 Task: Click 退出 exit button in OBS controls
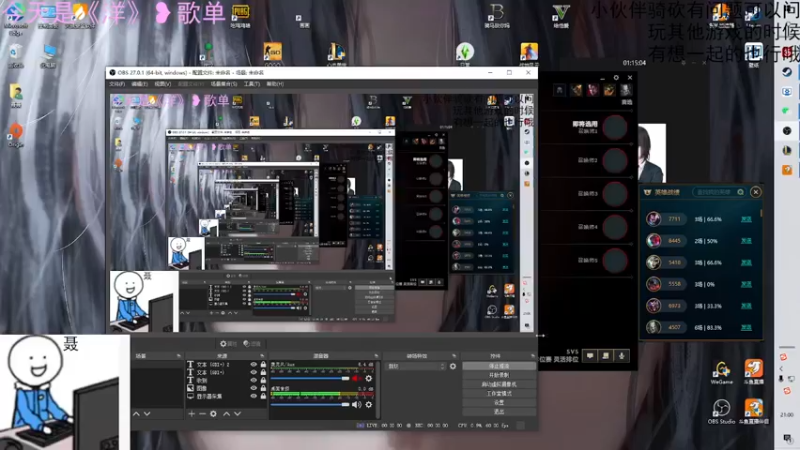tap(499, 412)
